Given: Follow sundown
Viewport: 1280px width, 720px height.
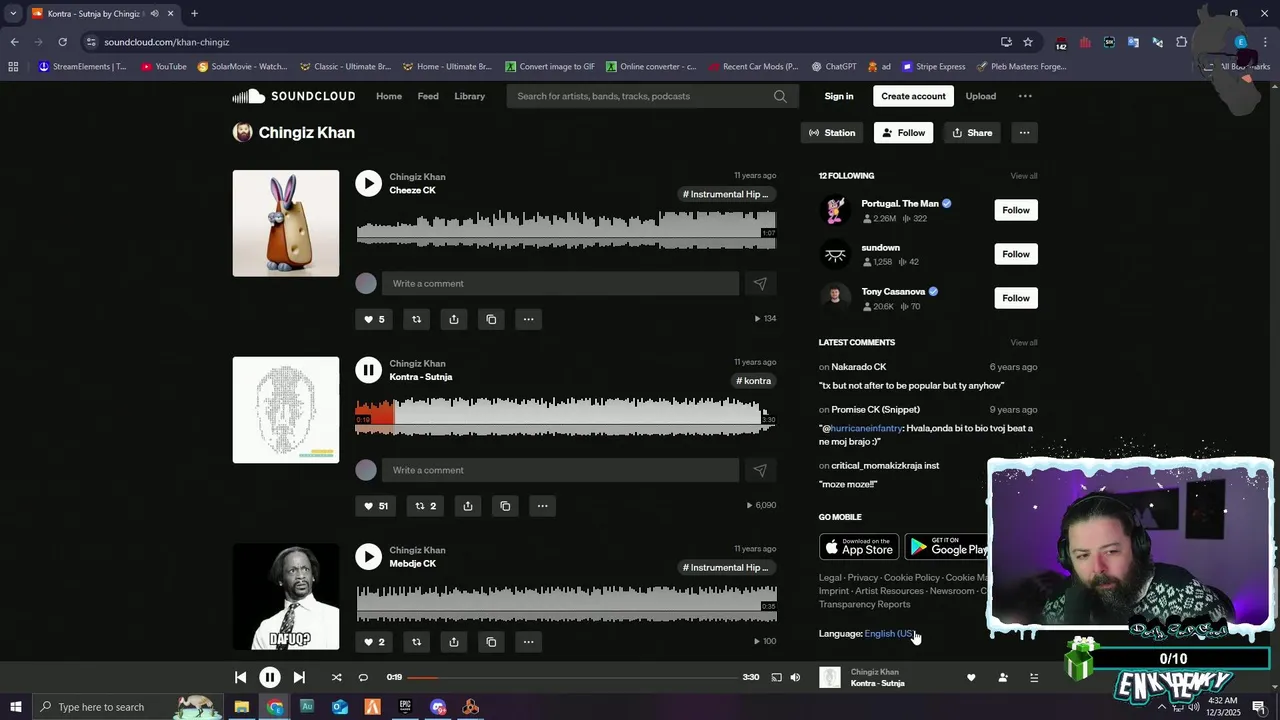Looking at the screenshot, I should click(x=1016, y=254).
